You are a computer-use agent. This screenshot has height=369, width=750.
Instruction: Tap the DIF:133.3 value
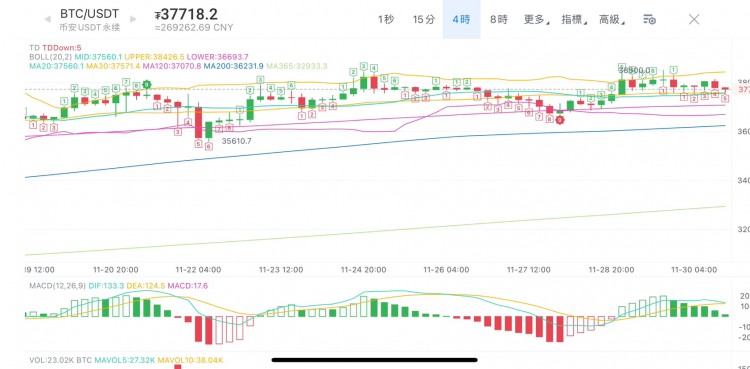[x=106, y=286]
